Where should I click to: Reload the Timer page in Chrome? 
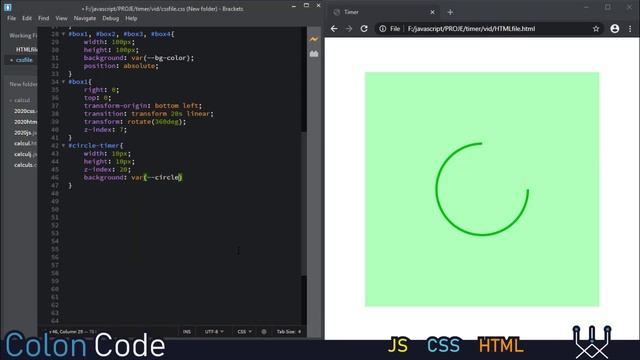point(364,29)
